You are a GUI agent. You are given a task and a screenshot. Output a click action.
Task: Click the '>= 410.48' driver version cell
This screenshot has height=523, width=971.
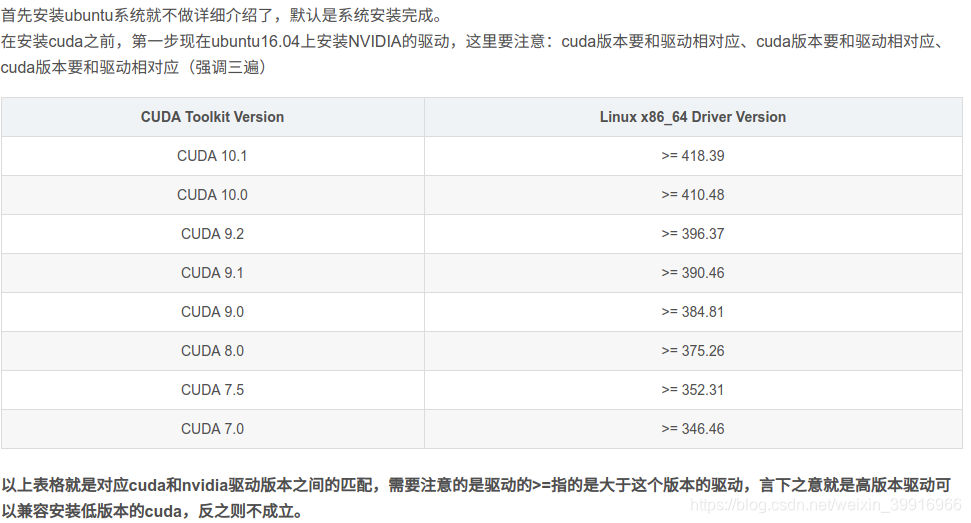693,195
